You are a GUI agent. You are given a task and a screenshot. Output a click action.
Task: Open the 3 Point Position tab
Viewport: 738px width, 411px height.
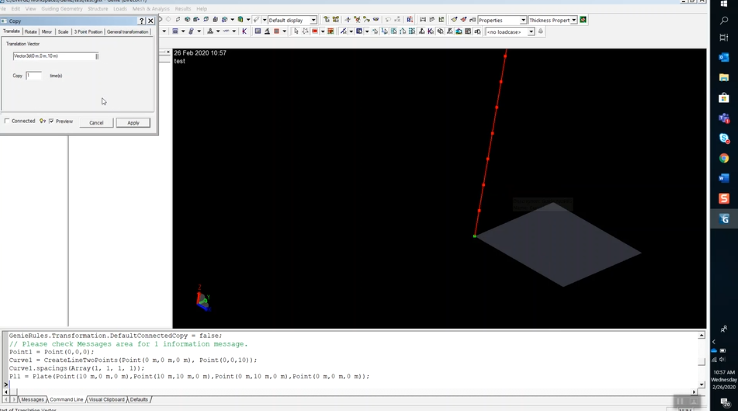88,32
